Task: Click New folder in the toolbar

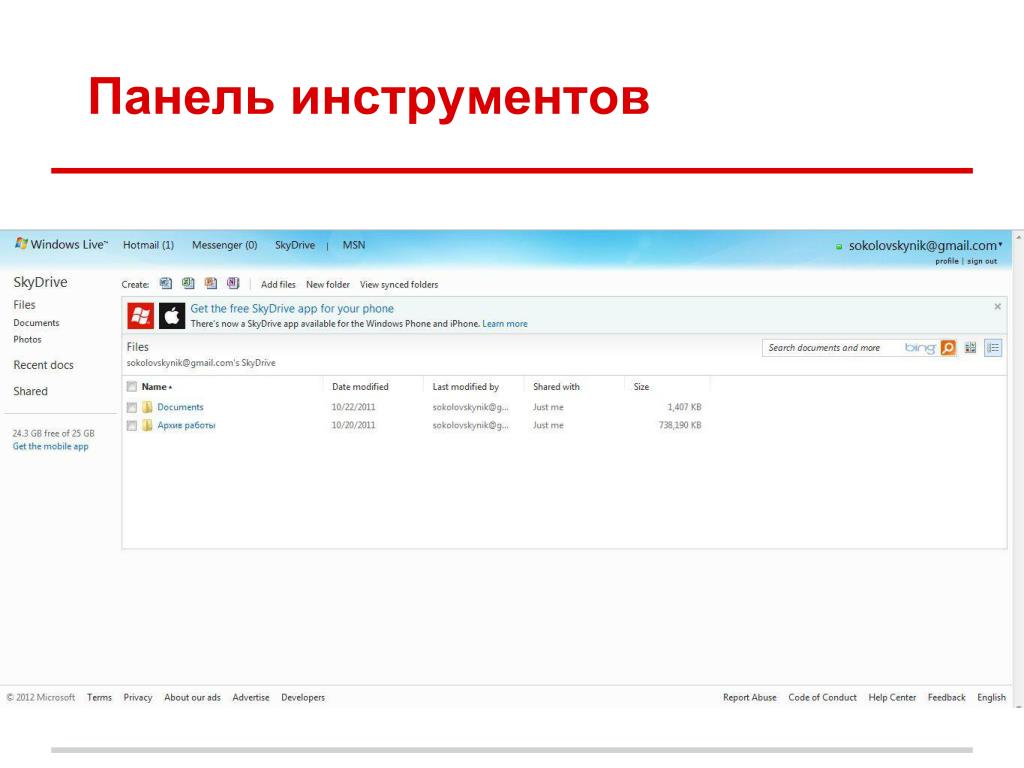Action: click(328, 285)
